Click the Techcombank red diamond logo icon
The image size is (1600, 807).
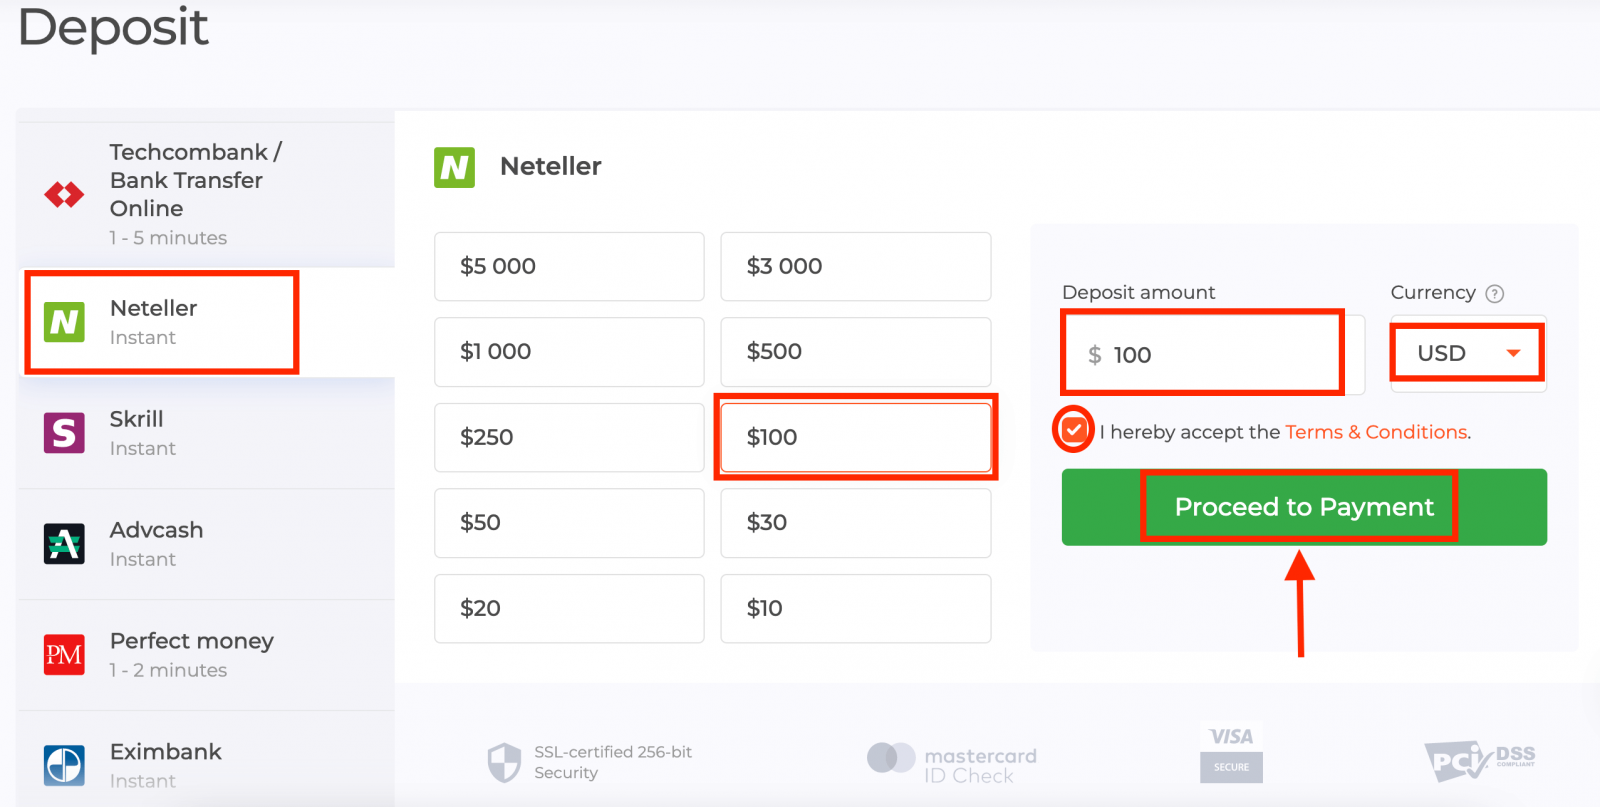(64, 194)
